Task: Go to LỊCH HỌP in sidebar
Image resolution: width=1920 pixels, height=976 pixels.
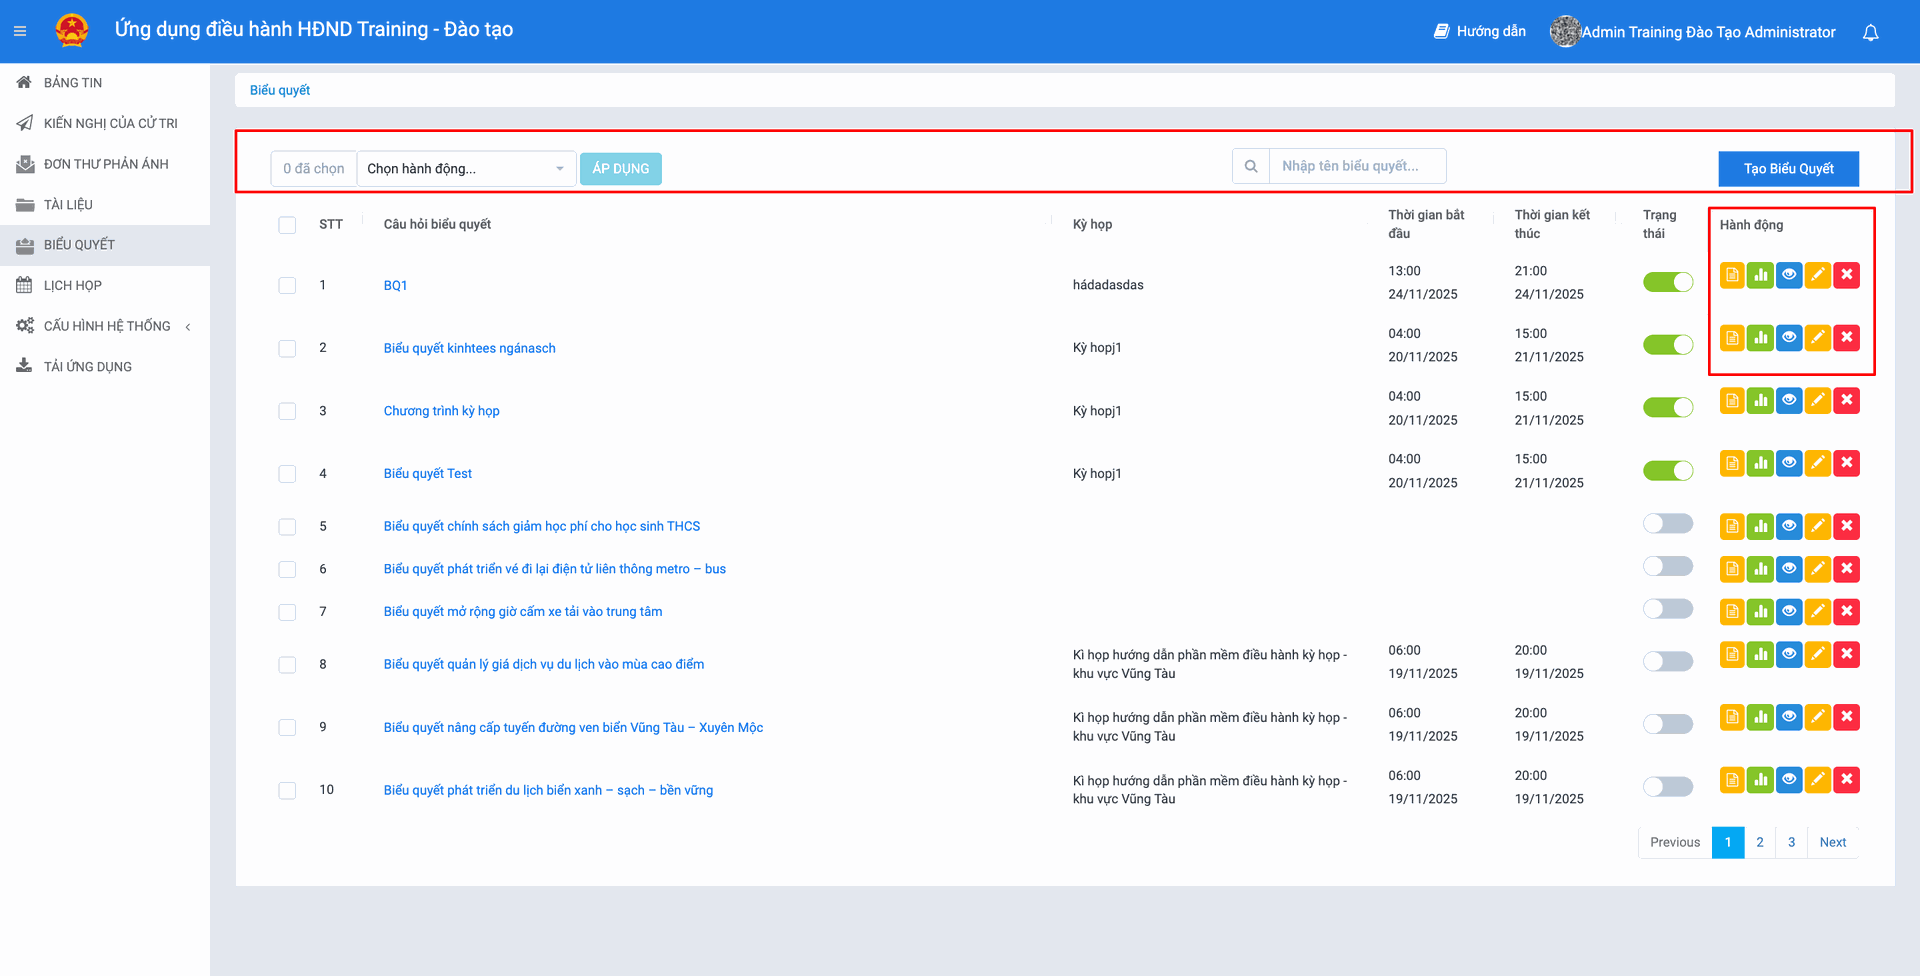Action: click(72, 286)
